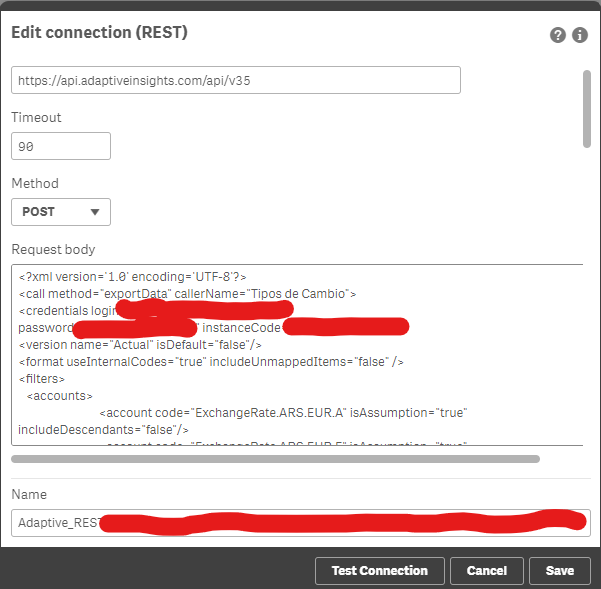The height and width of the screenshot is (589, 601).
Task: Open the Method POST dropdown
Action: [61, 212]
